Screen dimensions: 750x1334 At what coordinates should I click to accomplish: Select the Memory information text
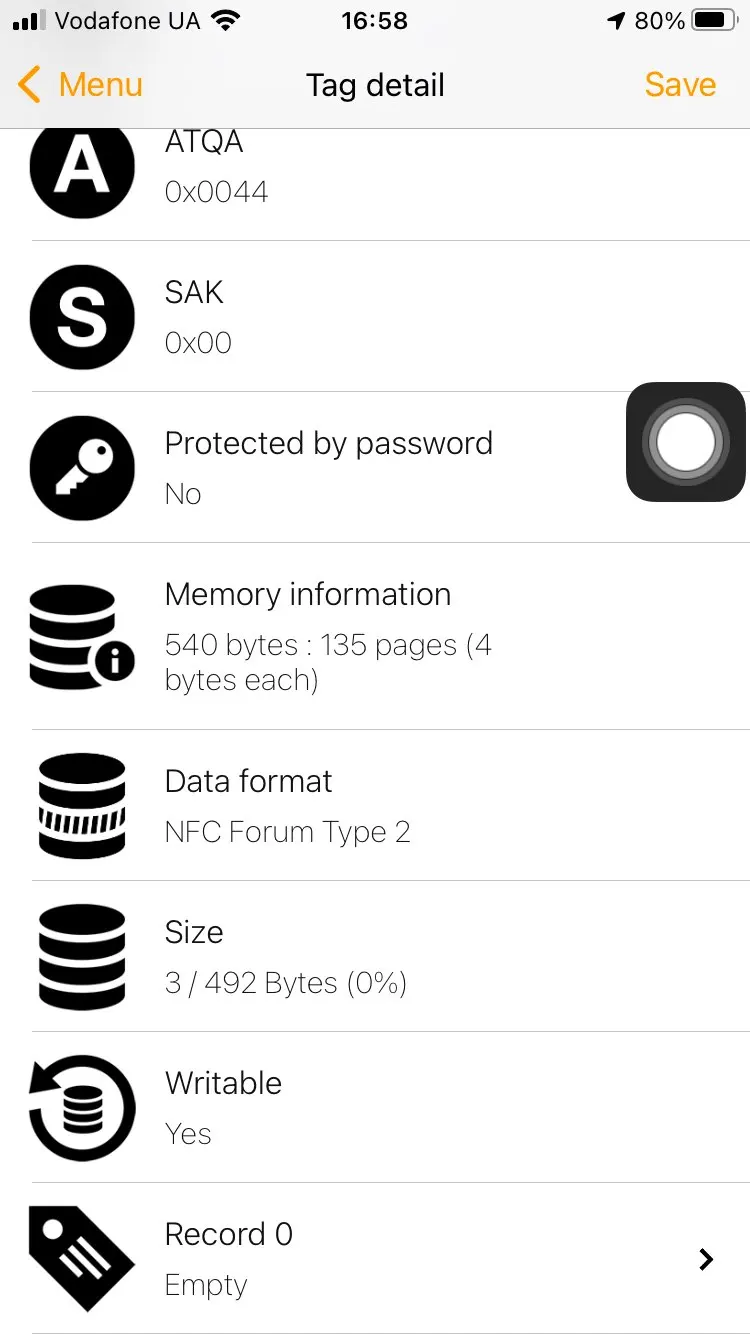tap(308, 594)
